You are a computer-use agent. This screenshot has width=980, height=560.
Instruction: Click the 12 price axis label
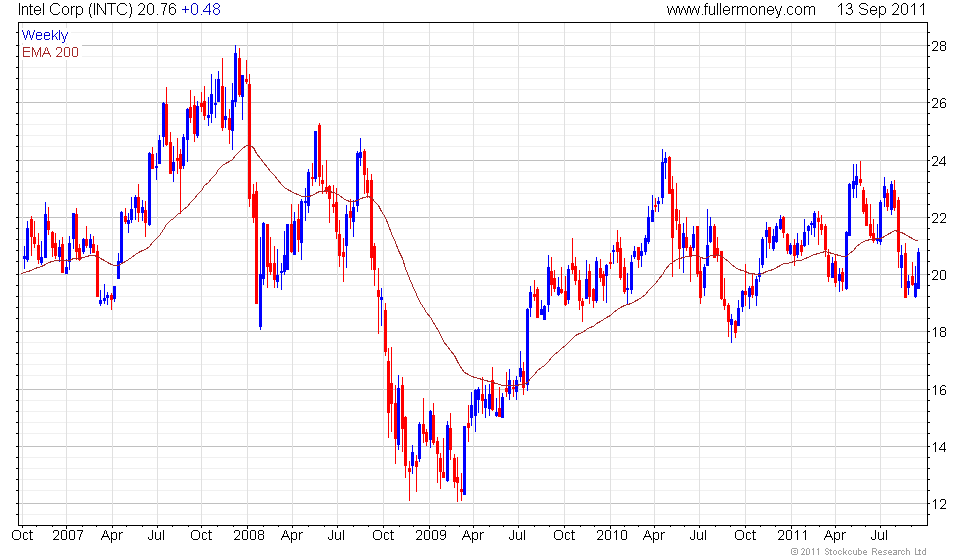tap(939, 504)
